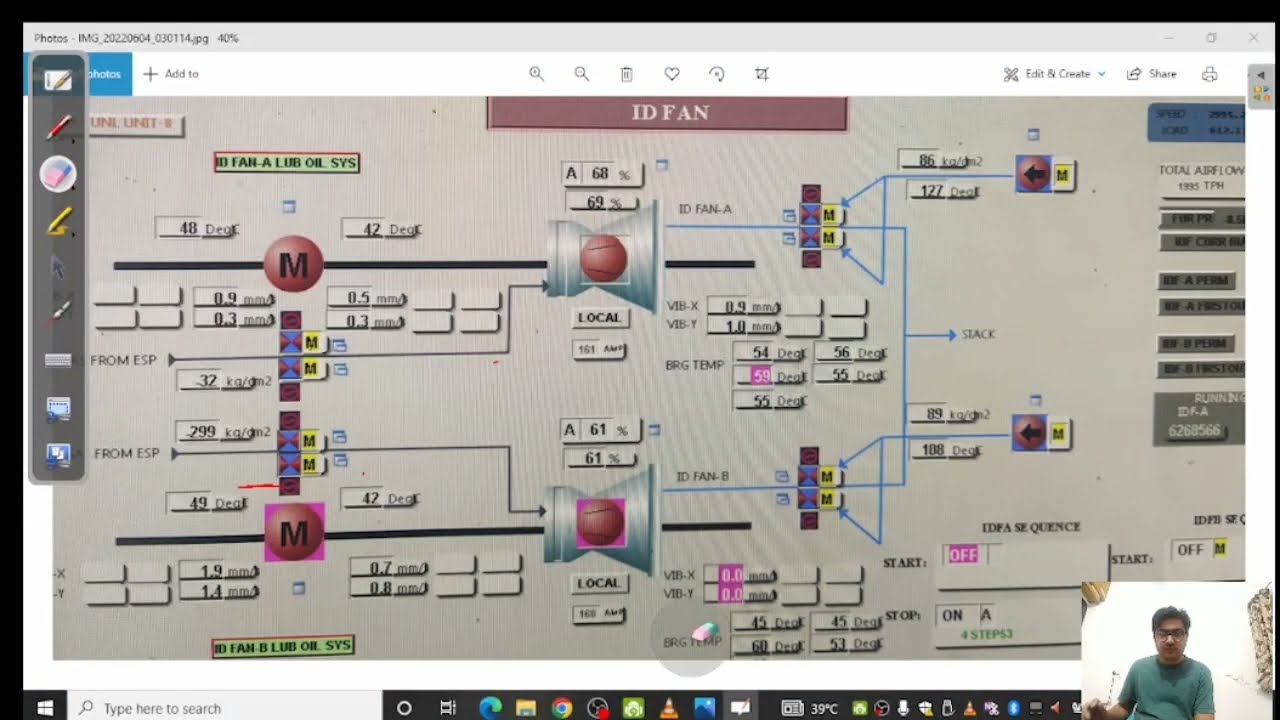
Task: Click LOCAL under ID Fan B
Action: click(x=599, y=582)
